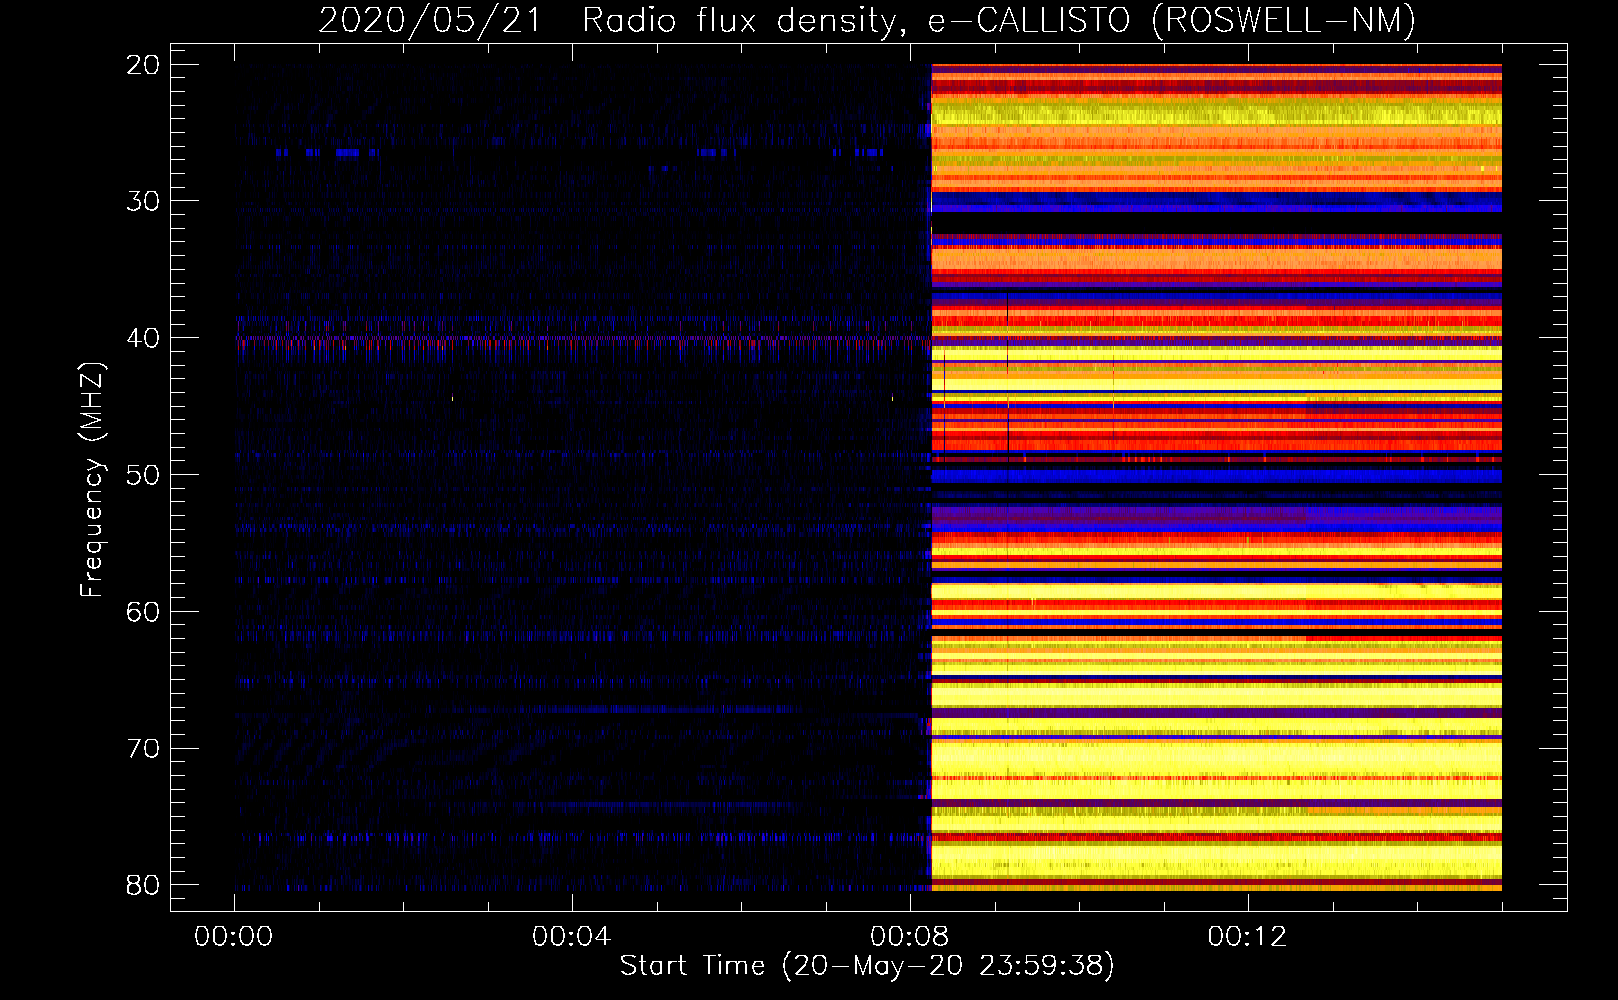
Task: Click the time tick label '00:08'
Action: pos(909,937)
